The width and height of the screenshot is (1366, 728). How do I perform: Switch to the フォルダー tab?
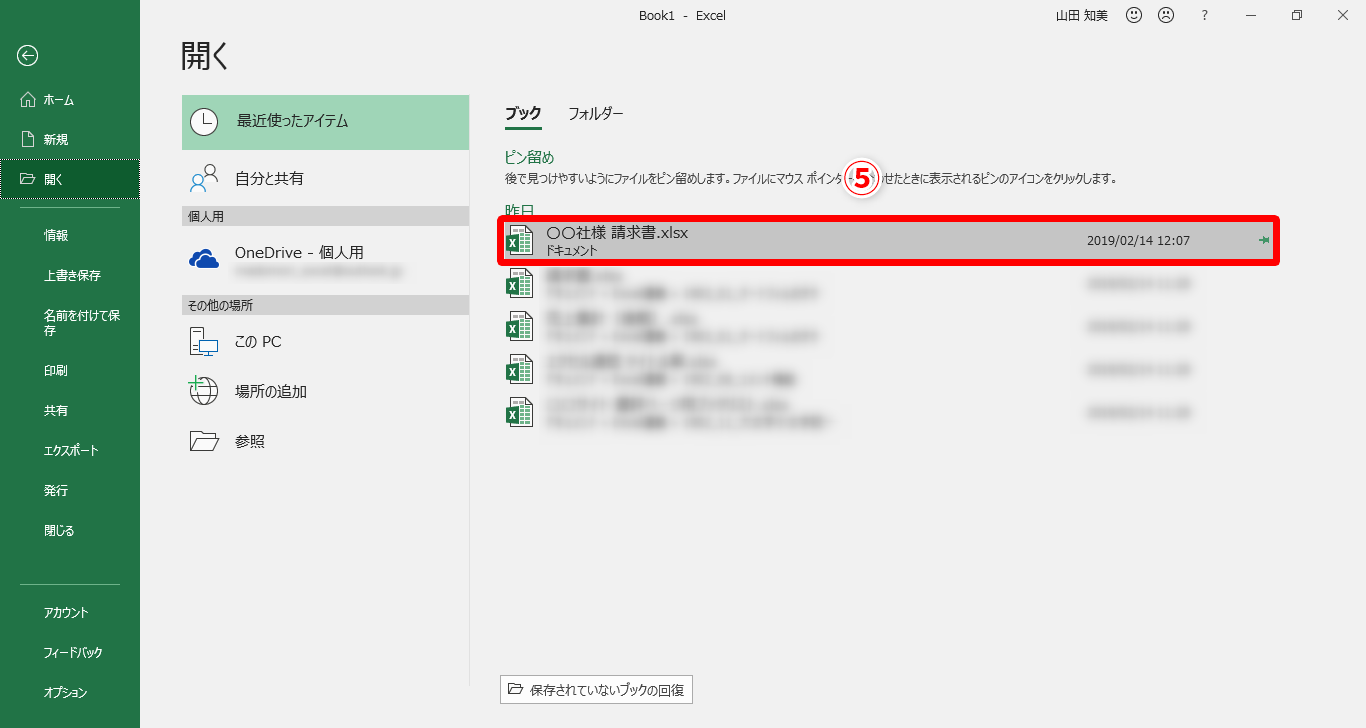click(596, 114)
